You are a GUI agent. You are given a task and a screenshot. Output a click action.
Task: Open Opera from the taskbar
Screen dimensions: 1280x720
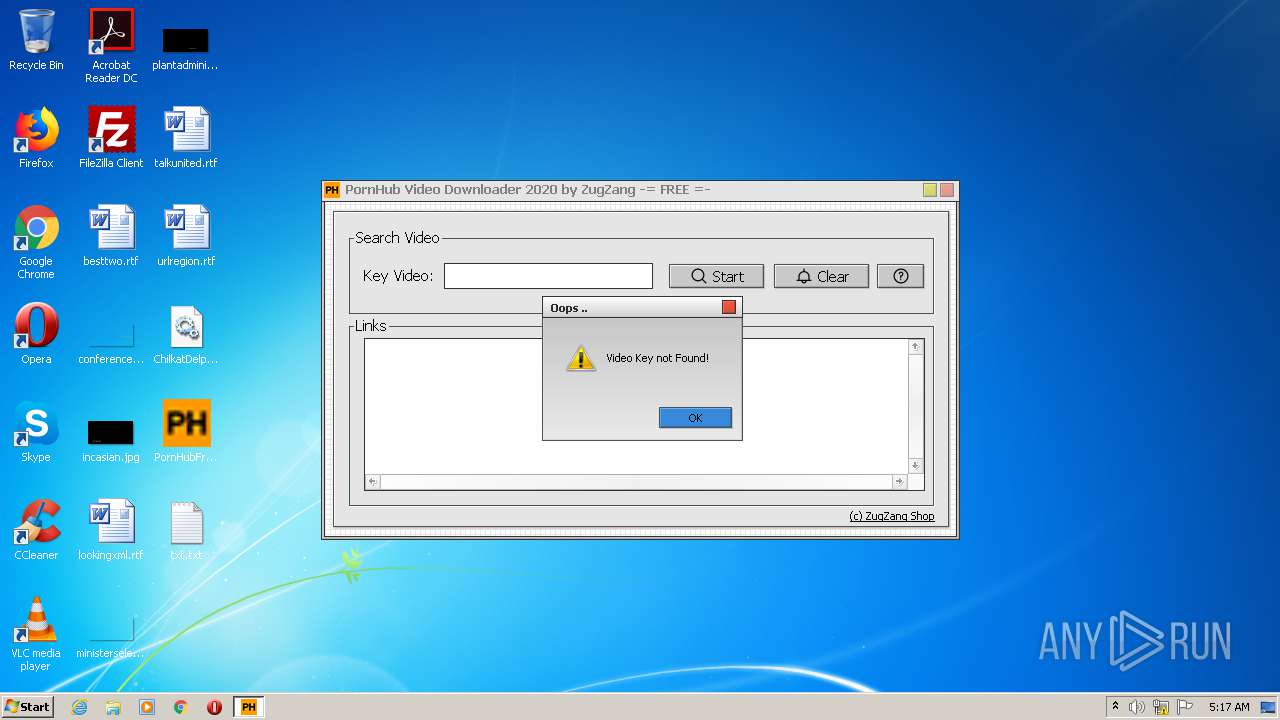214,707
